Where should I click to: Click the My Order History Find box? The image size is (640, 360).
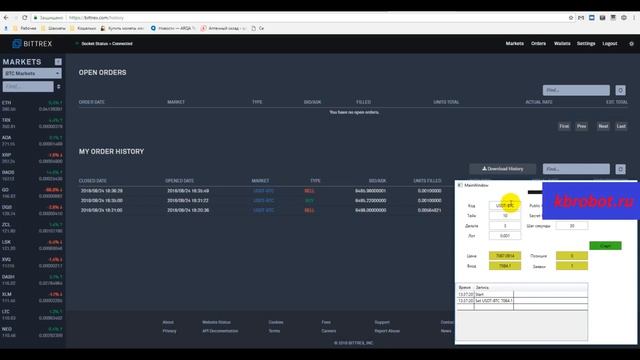pos(576,169)
